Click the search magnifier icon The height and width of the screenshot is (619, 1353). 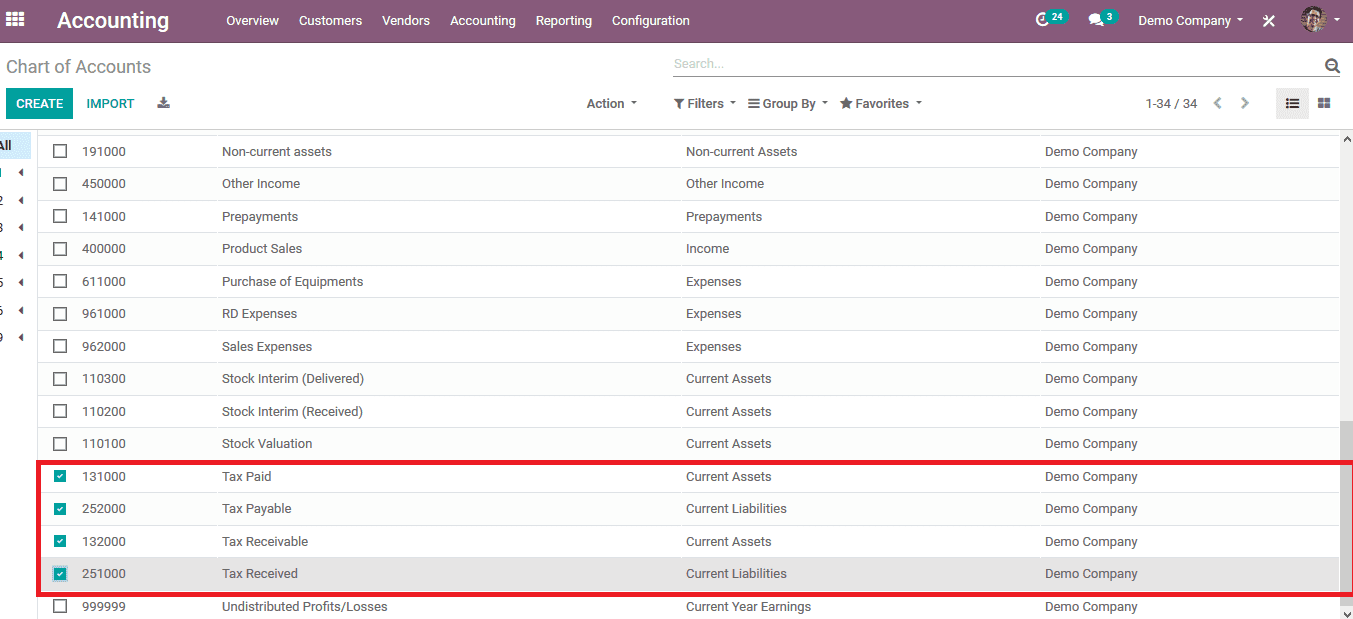point(1332,66)
